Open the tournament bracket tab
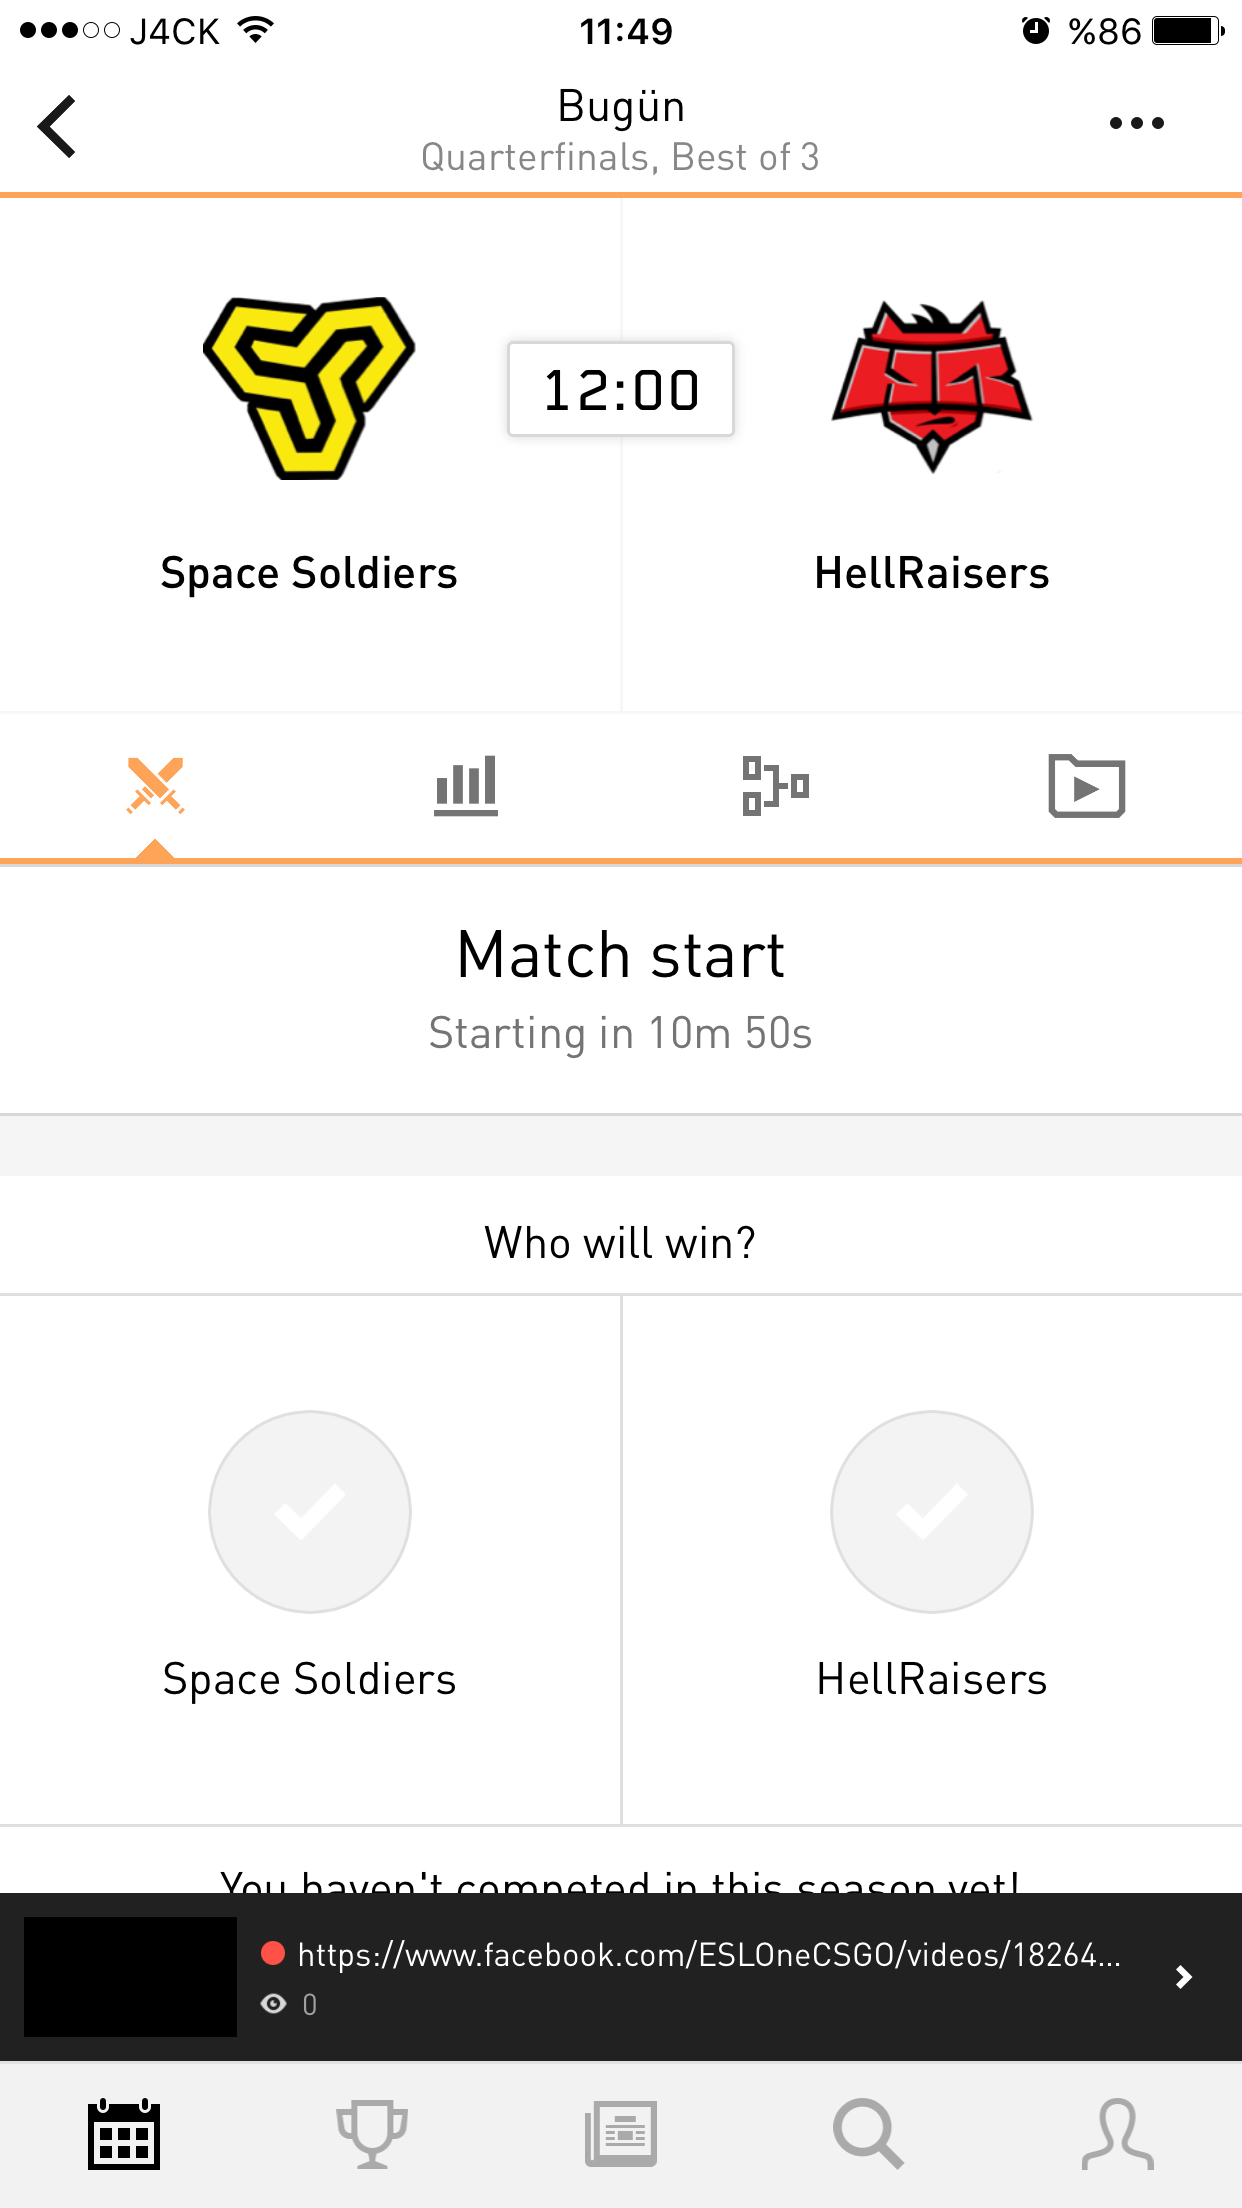1242x2208 pixels. click(x=776, y=786)
